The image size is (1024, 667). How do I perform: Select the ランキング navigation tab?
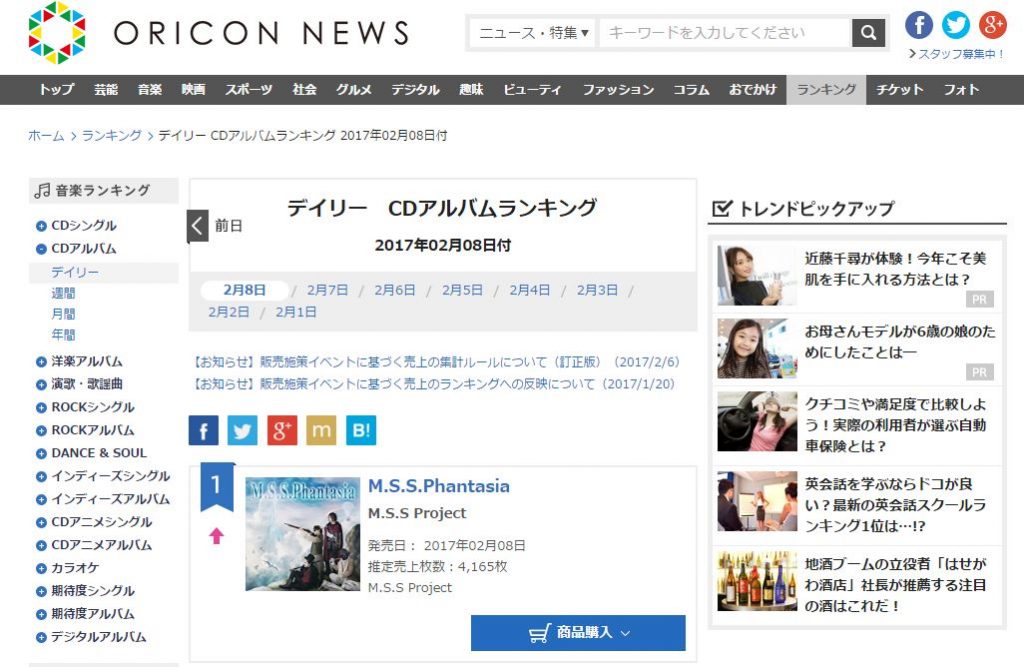[x=826, y=90]
